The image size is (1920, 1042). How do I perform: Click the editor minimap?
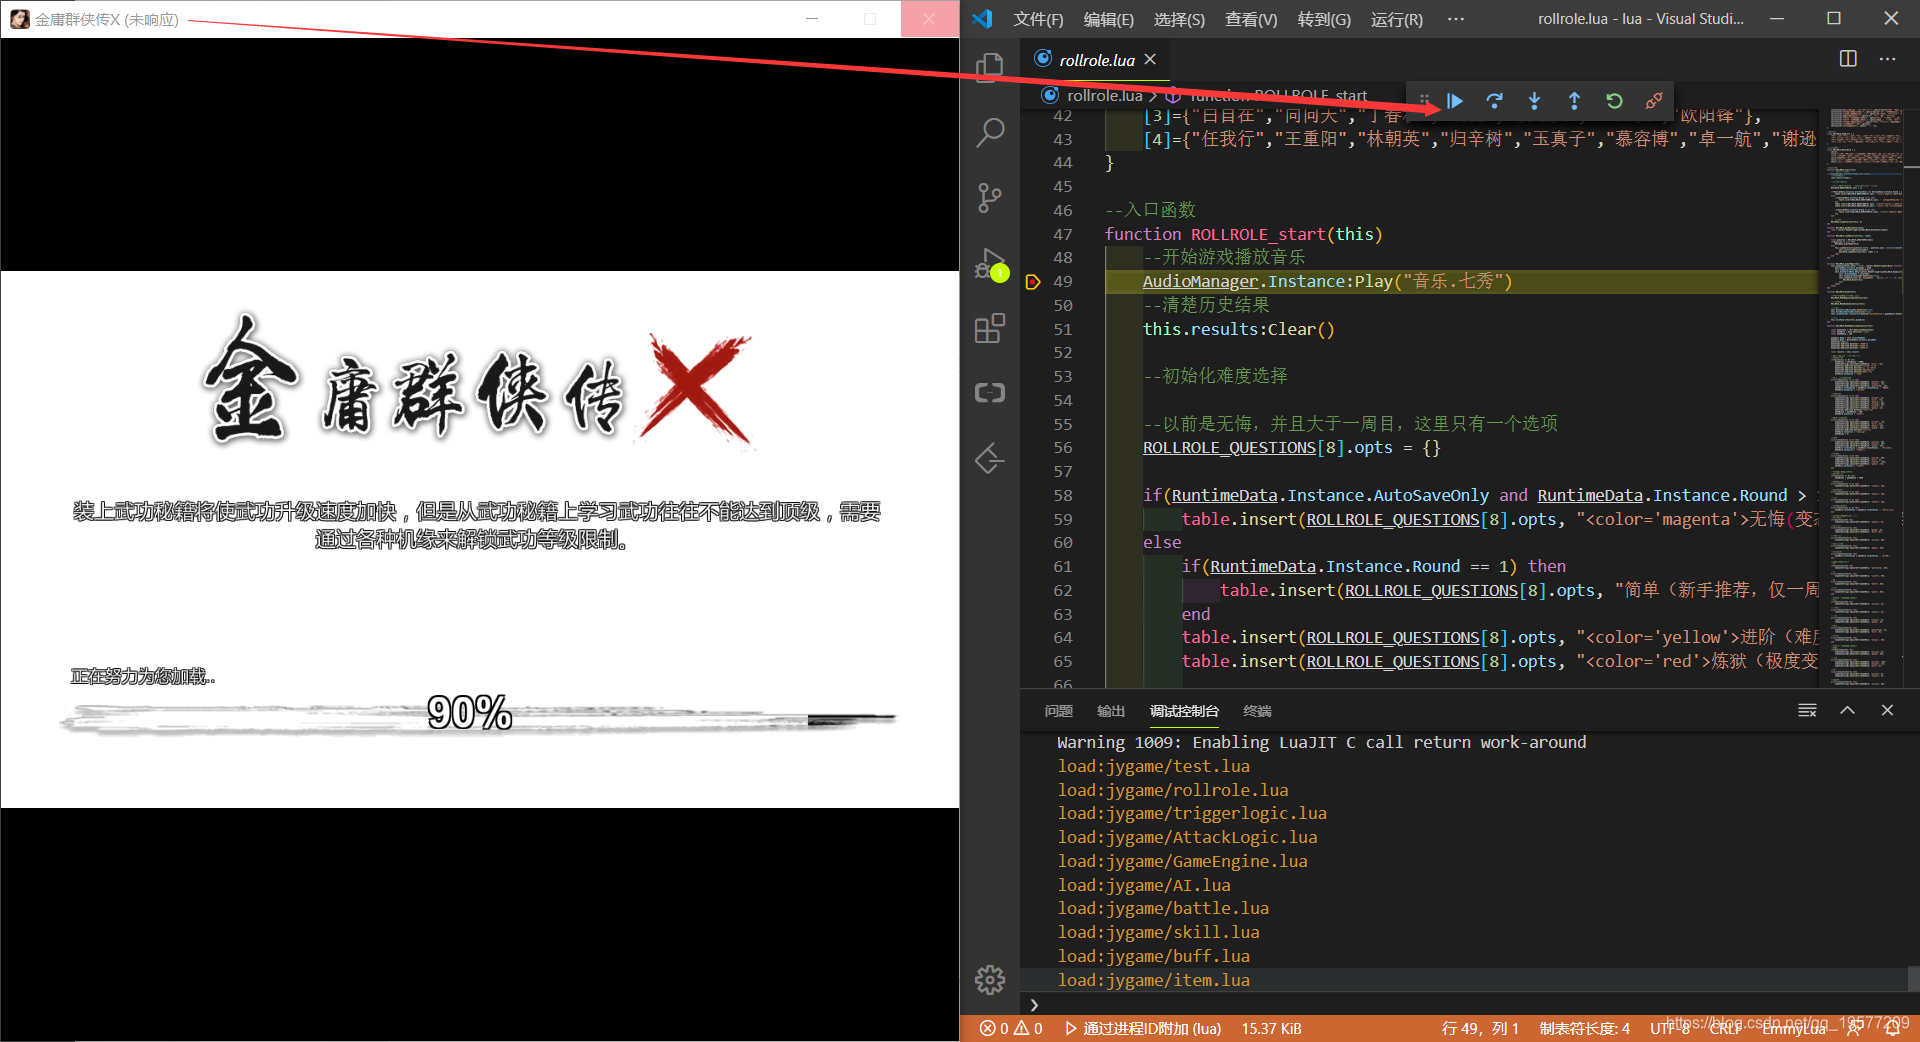pyautogui.click(x=1866, y=396)
